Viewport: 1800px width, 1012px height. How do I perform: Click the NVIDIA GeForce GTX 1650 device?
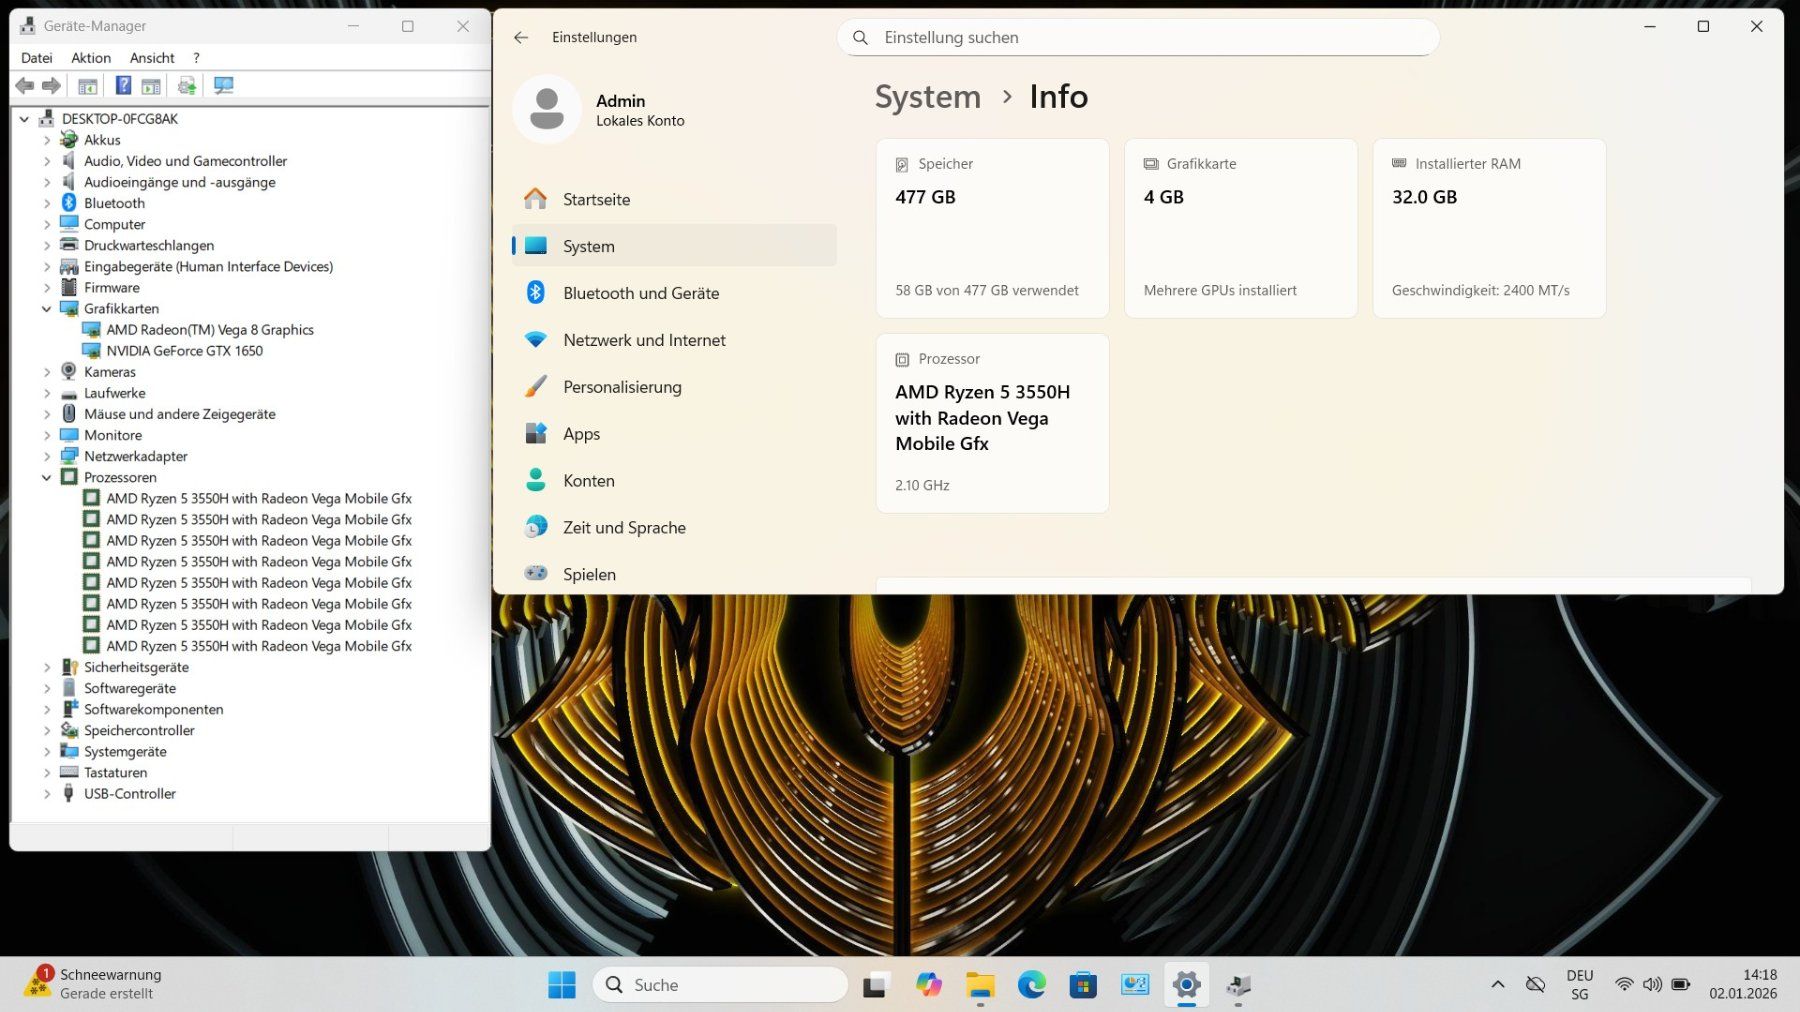point(184,350)
